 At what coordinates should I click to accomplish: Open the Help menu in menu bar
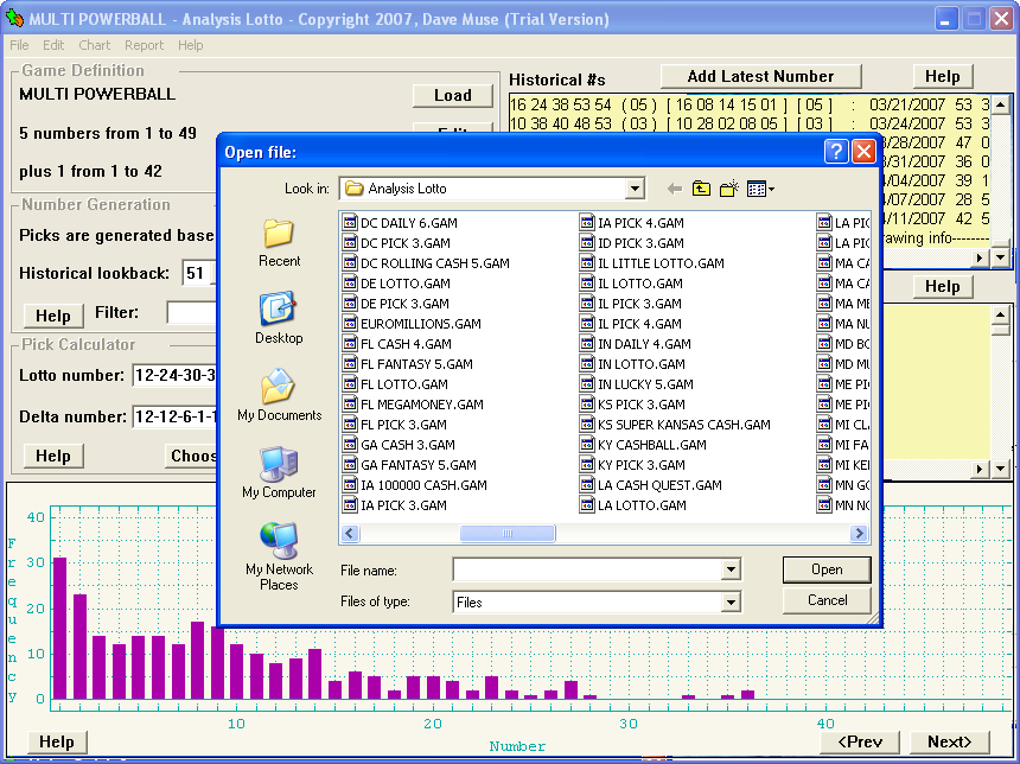tap(191, 45)
